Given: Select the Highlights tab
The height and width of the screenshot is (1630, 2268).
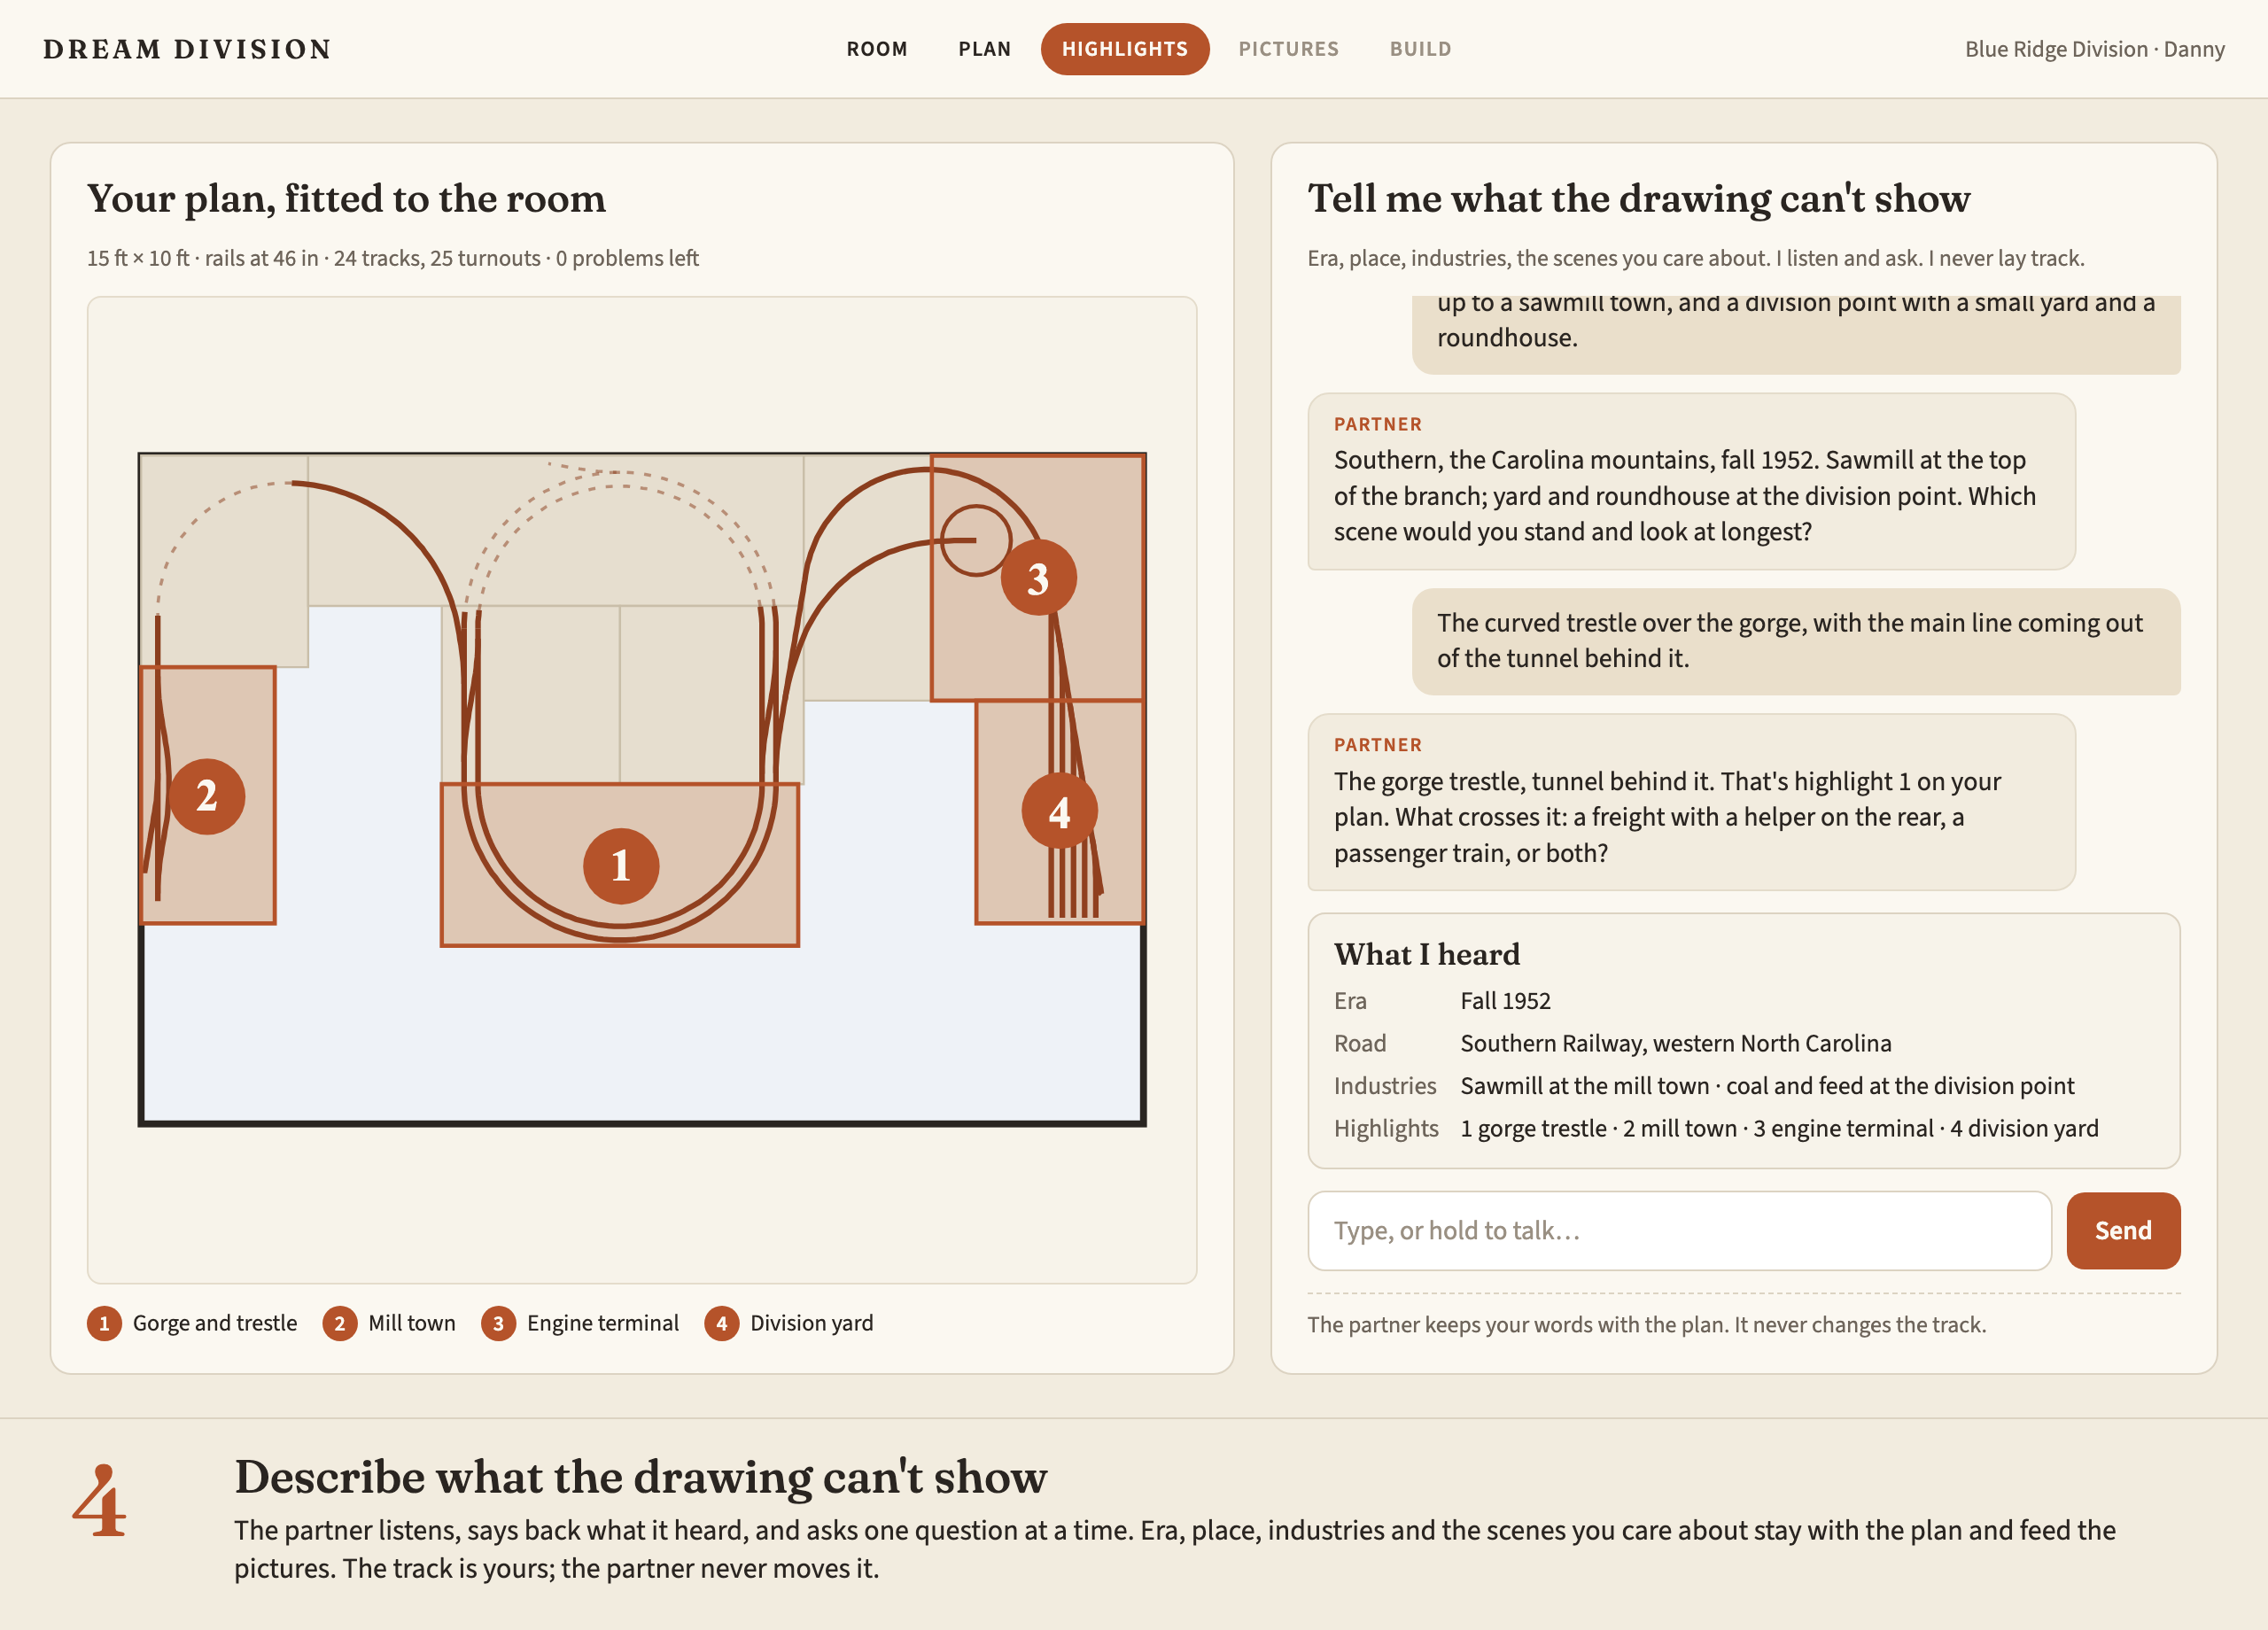Looking at the screenshot, I should [x=1124, y=49].
